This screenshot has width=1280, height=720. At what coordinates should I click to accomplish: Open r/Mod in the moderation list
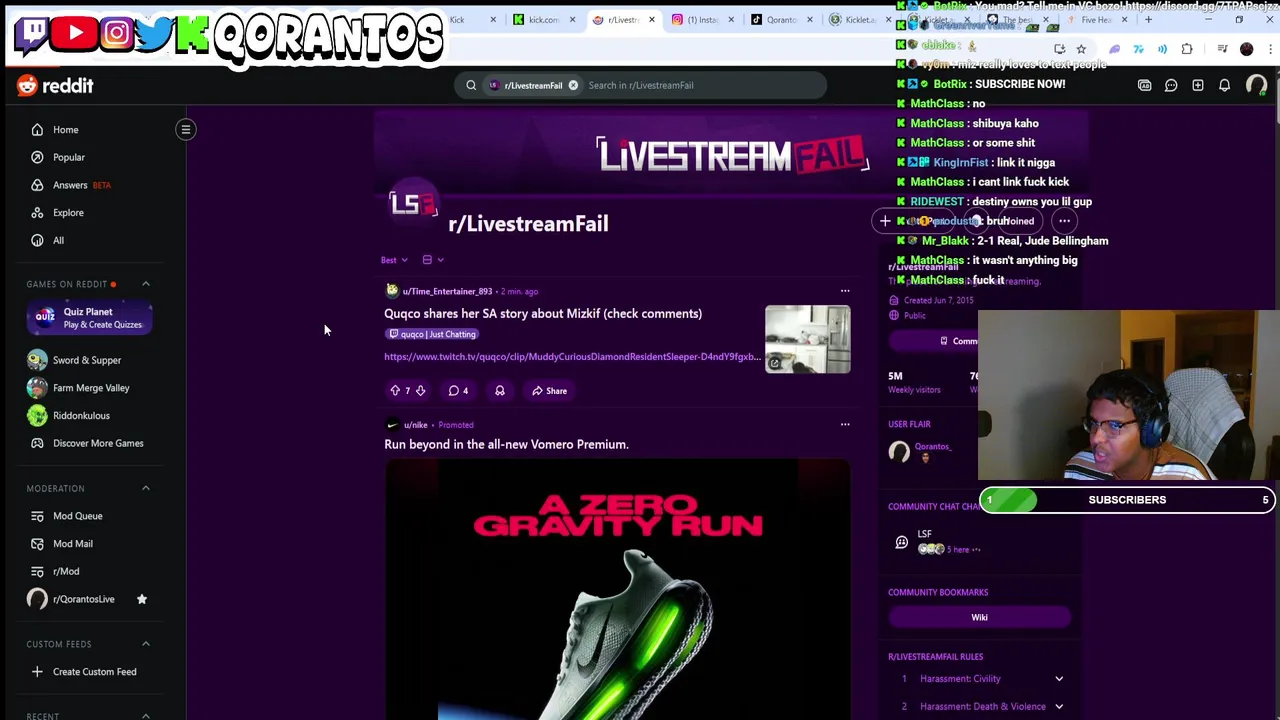pyautogui.click(x=66, y=571)
